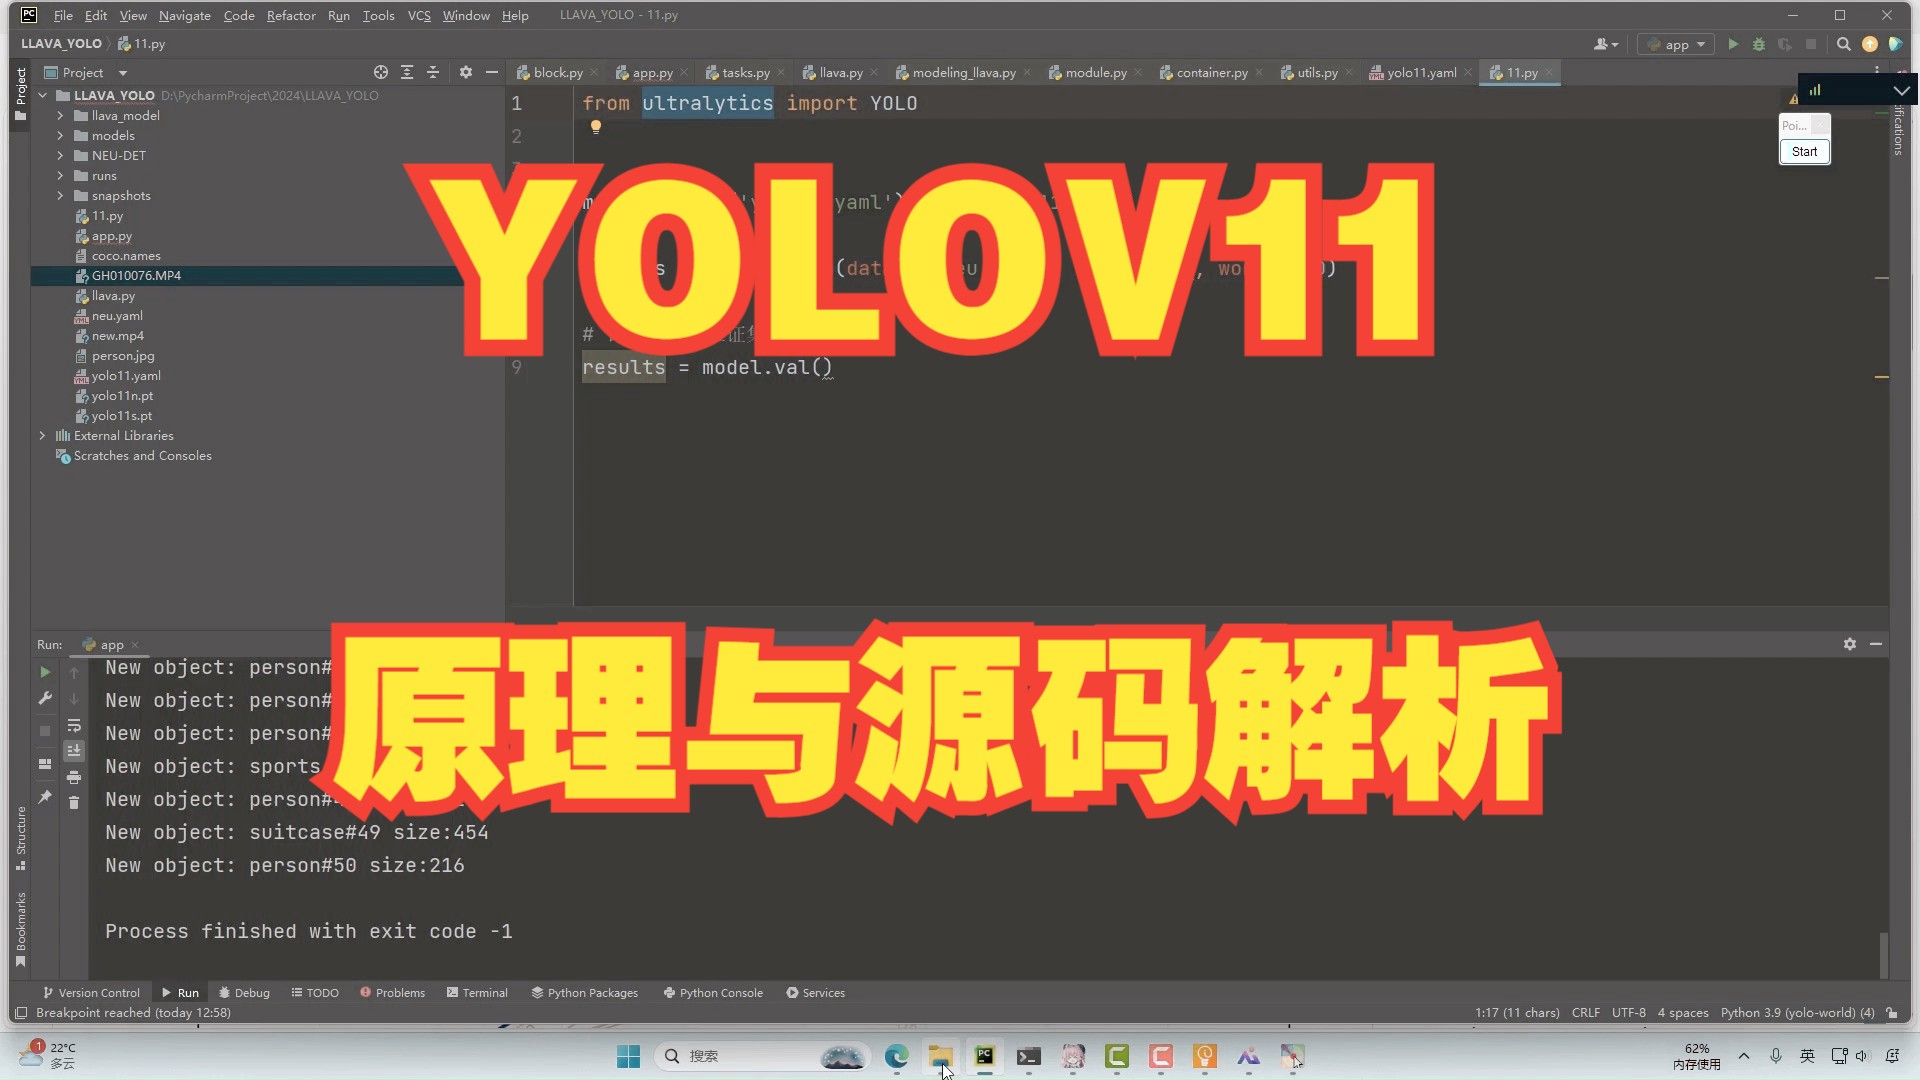The image size is (1920, 1080).
Task: Click the Start button in the popup
Action: [1803, 151]
